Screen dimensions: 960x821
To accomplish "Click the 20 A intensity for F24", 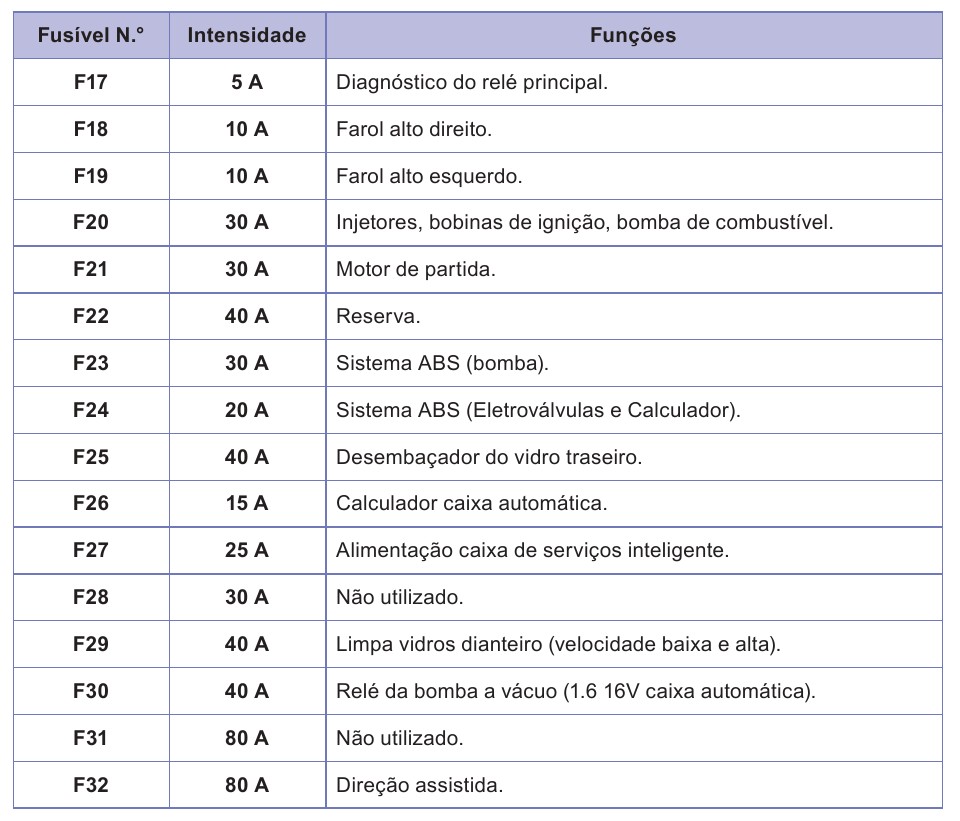I will coord(246,410).
